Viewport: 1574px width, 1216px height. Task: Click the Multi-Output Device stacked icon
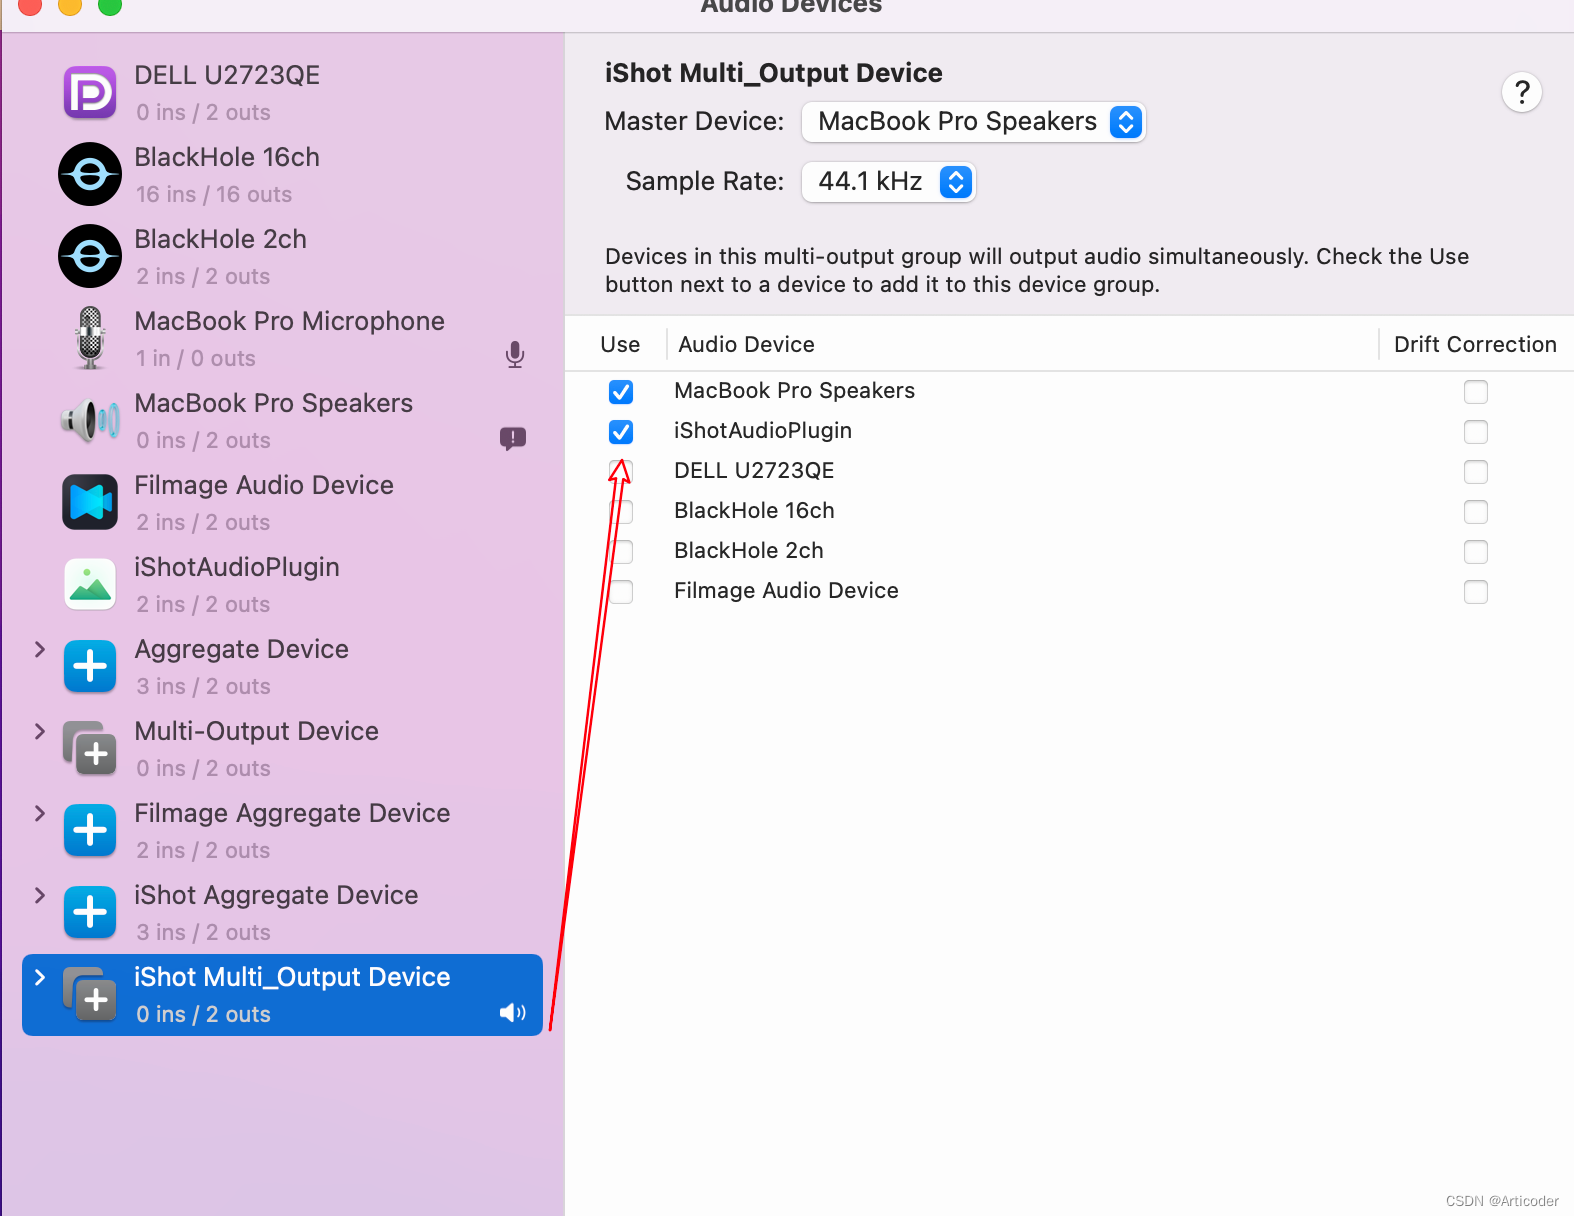coord(90,749)
